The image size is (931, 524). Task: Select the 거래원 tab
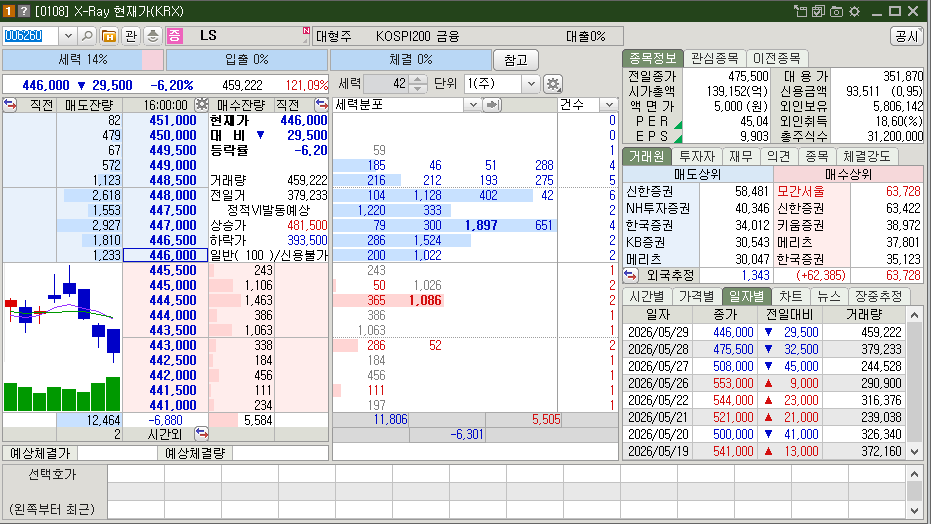tap(647, 156)
